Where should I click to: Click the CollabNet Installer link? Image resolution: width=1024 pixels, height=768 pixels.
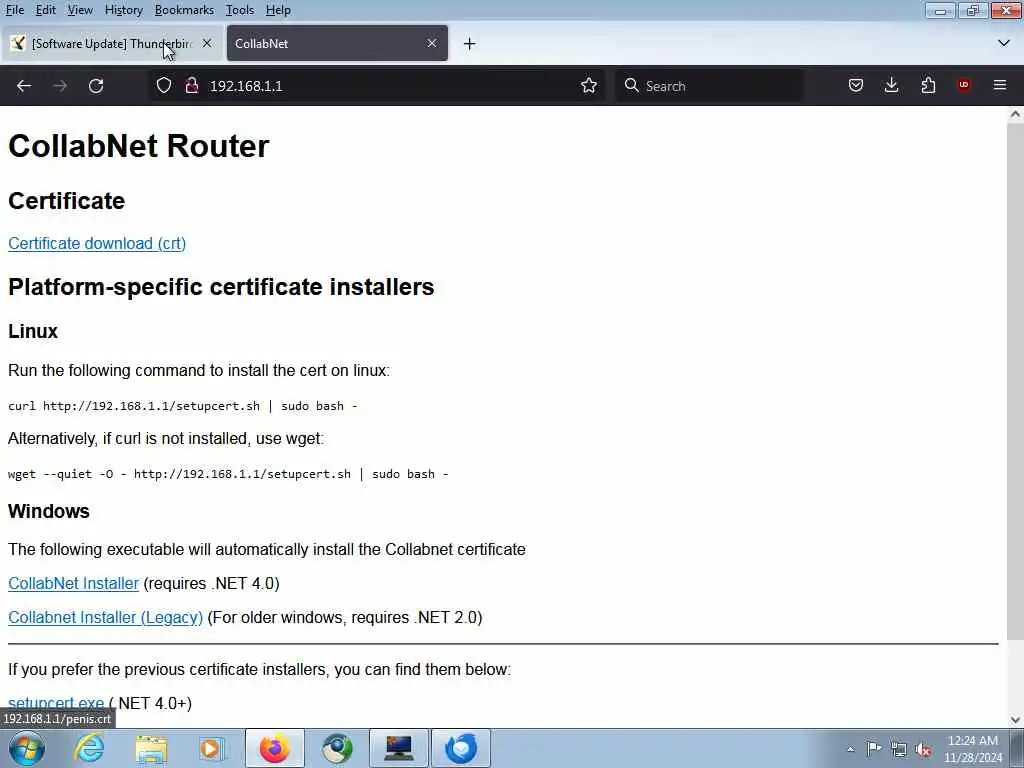[73, 583]
